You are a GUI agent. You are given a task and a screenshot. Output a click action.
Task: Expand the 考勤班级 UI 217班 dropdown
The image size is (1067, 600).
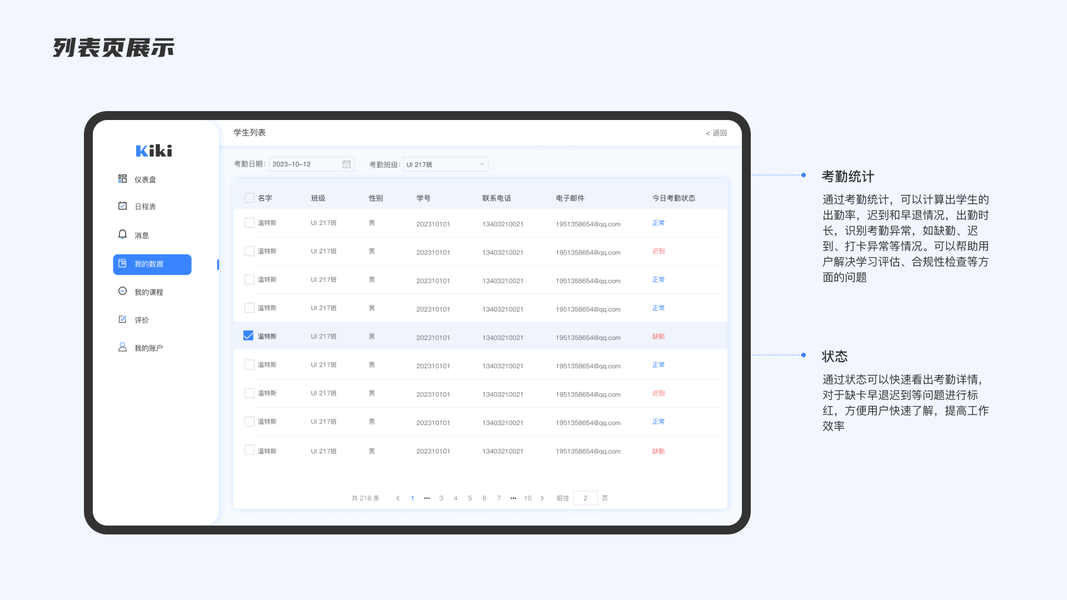tap(445, 164)
